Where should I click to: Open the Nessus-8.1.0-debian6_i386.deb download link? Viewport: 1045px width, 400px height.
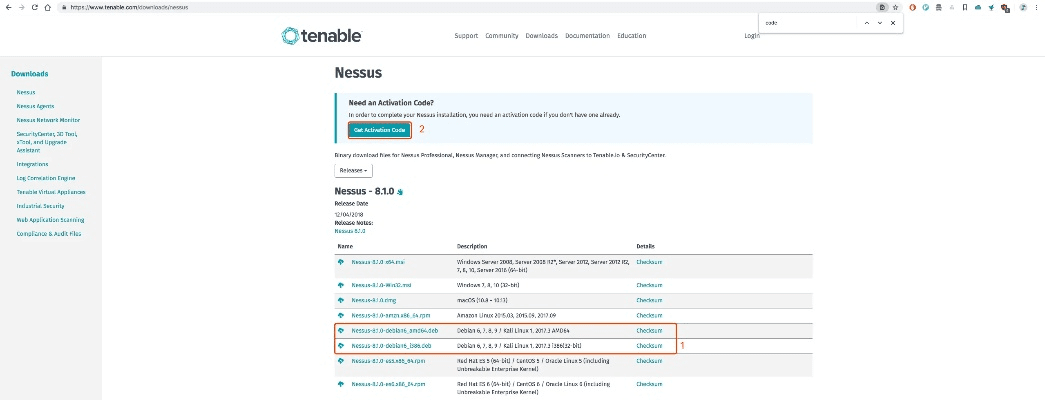[391, 346]
